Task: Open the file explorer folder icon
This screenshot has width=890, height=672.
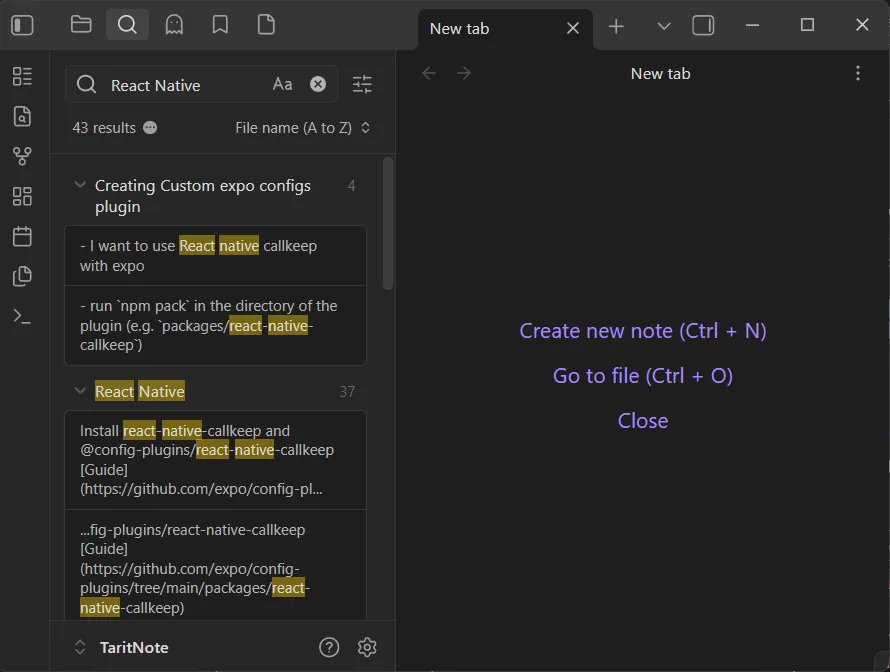Action: 81,25
